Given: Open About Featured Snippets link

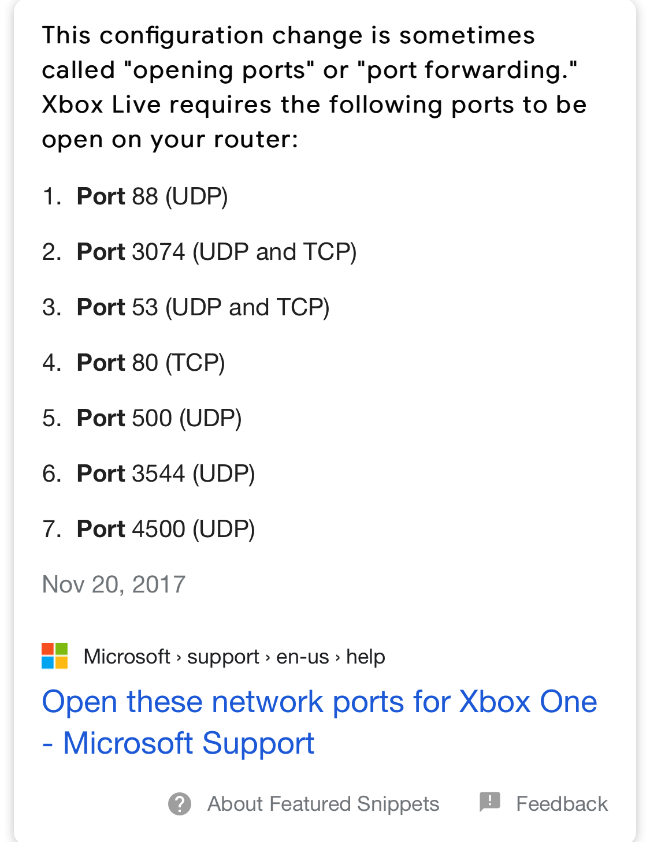Looking at the screenshot, I should [x=323, y=804].
